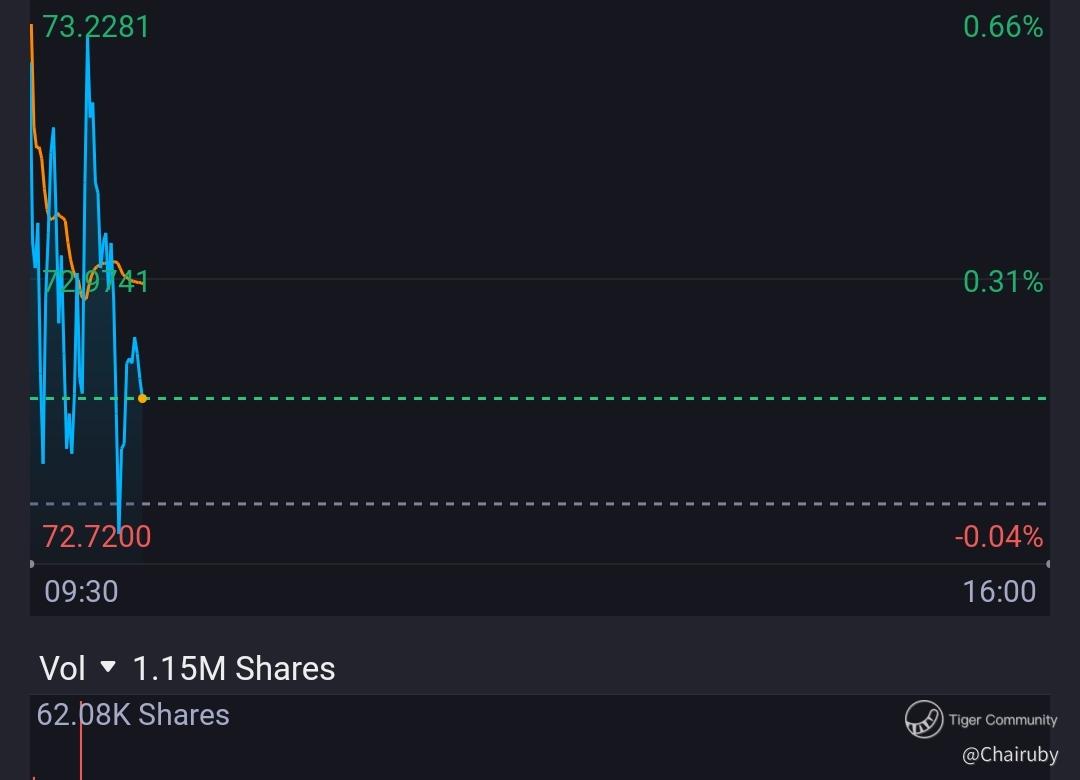
Task: Click the 73.2281 high price label
Action: [x=96, y=26]
